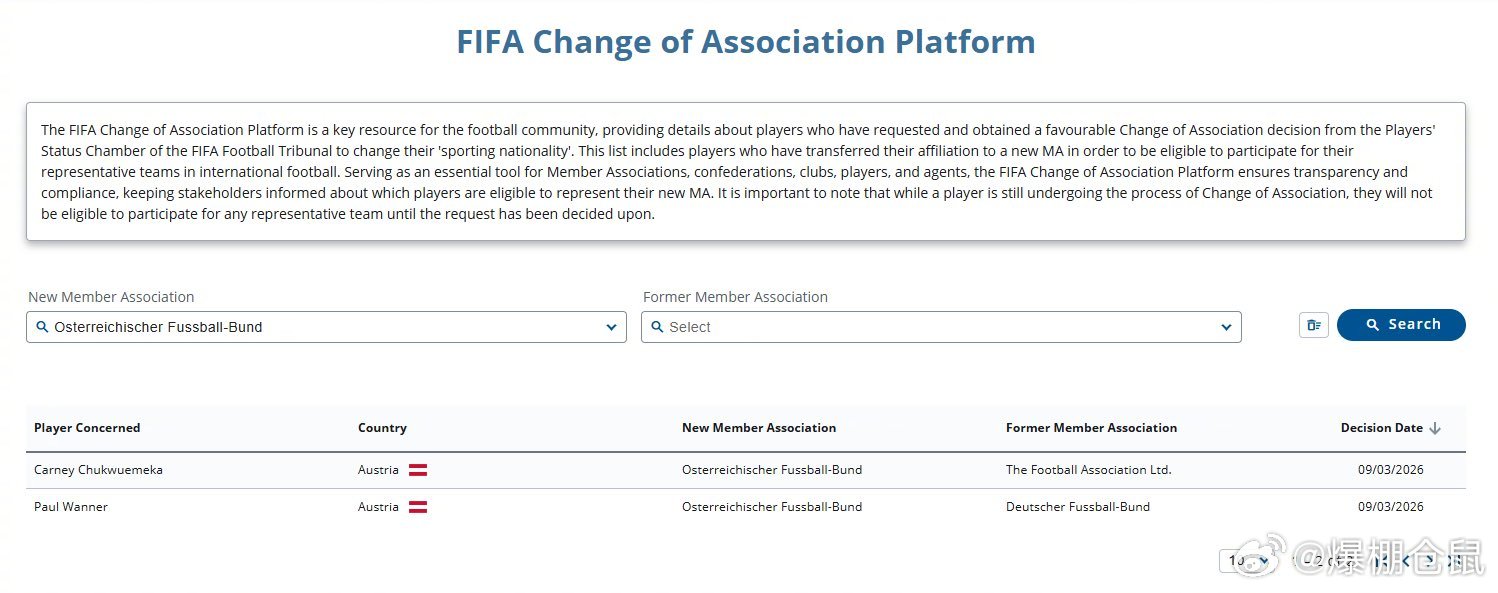Select the Paul Wanner player name

tap(71, 507)
